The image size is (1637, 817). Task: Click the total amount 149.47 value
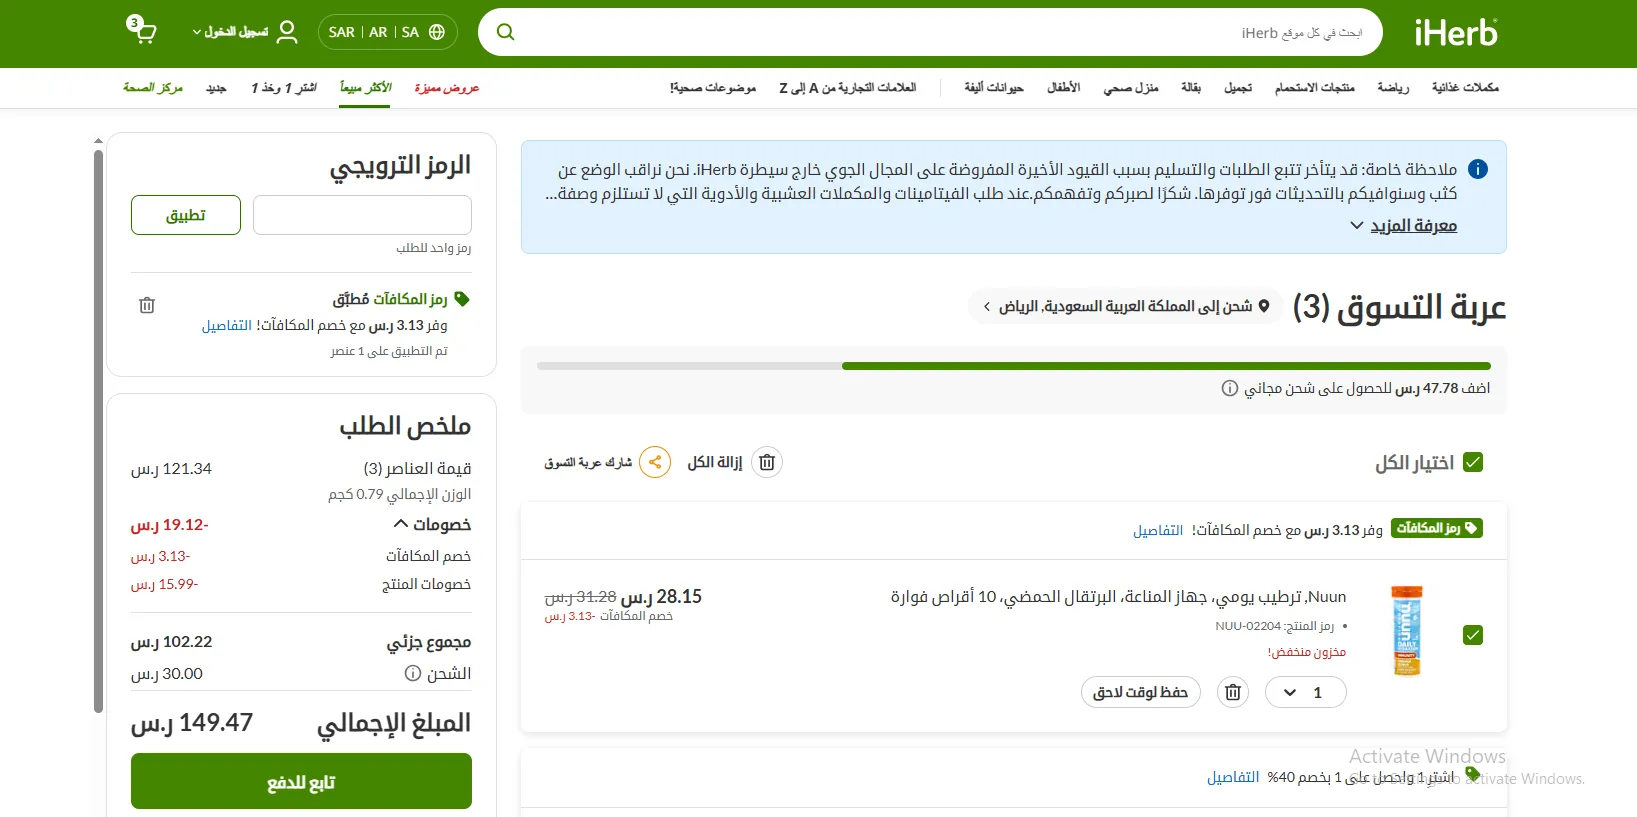point(192,722)
